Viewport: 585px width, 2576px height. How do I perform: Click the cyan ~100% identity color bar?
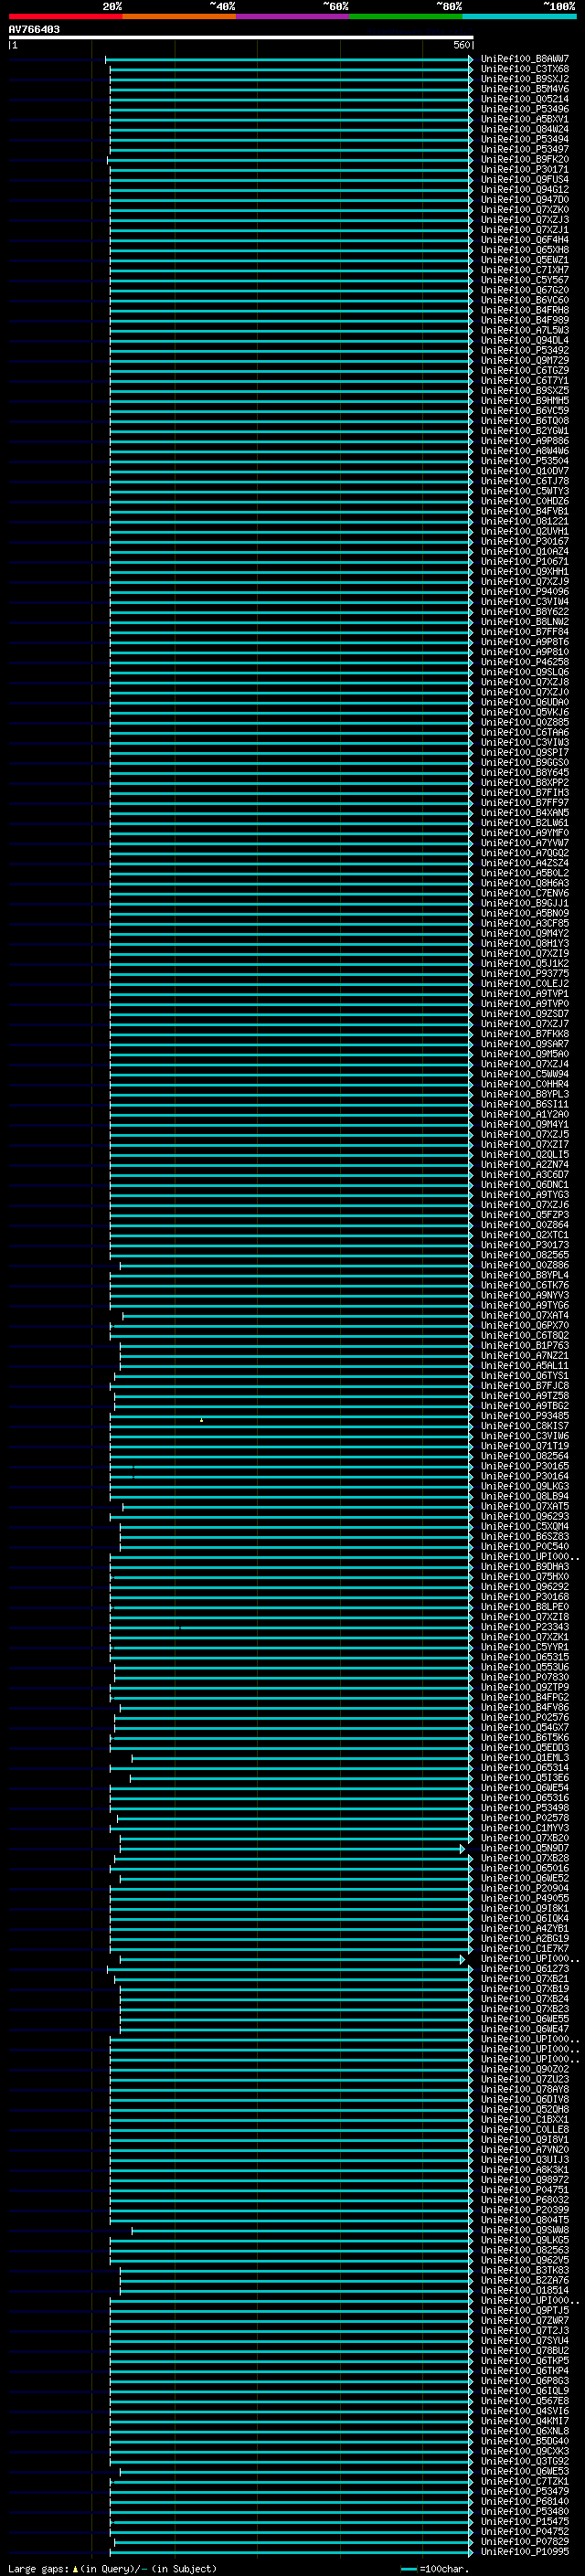[x=520, y=16]
